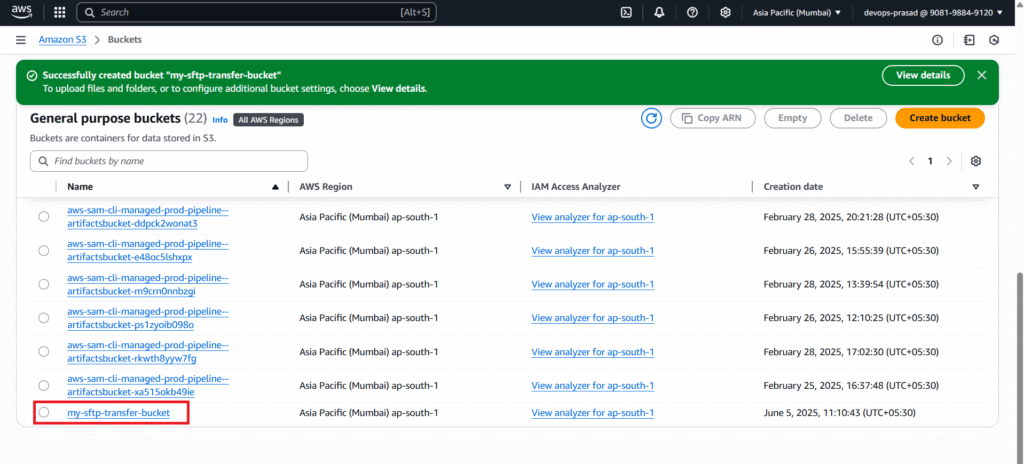Open View analyzer link for xa515okb49ie row

coord(592,386)
